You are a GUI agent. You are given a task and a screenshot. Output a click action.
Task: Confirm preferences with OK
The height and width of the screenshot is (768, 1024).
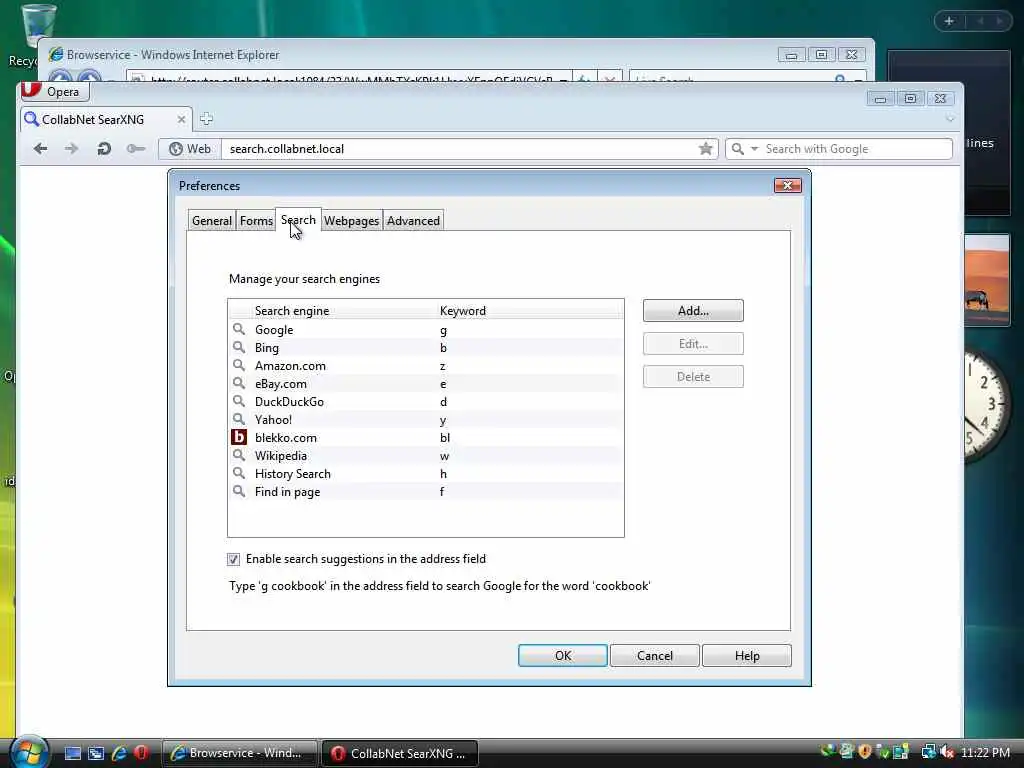[x=563, y=656]
